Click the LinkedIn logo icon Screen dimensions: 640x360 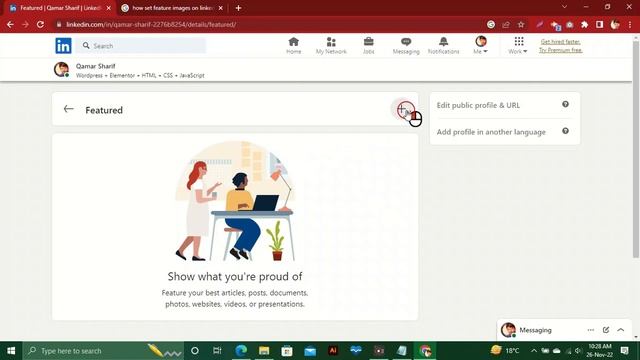63,46
